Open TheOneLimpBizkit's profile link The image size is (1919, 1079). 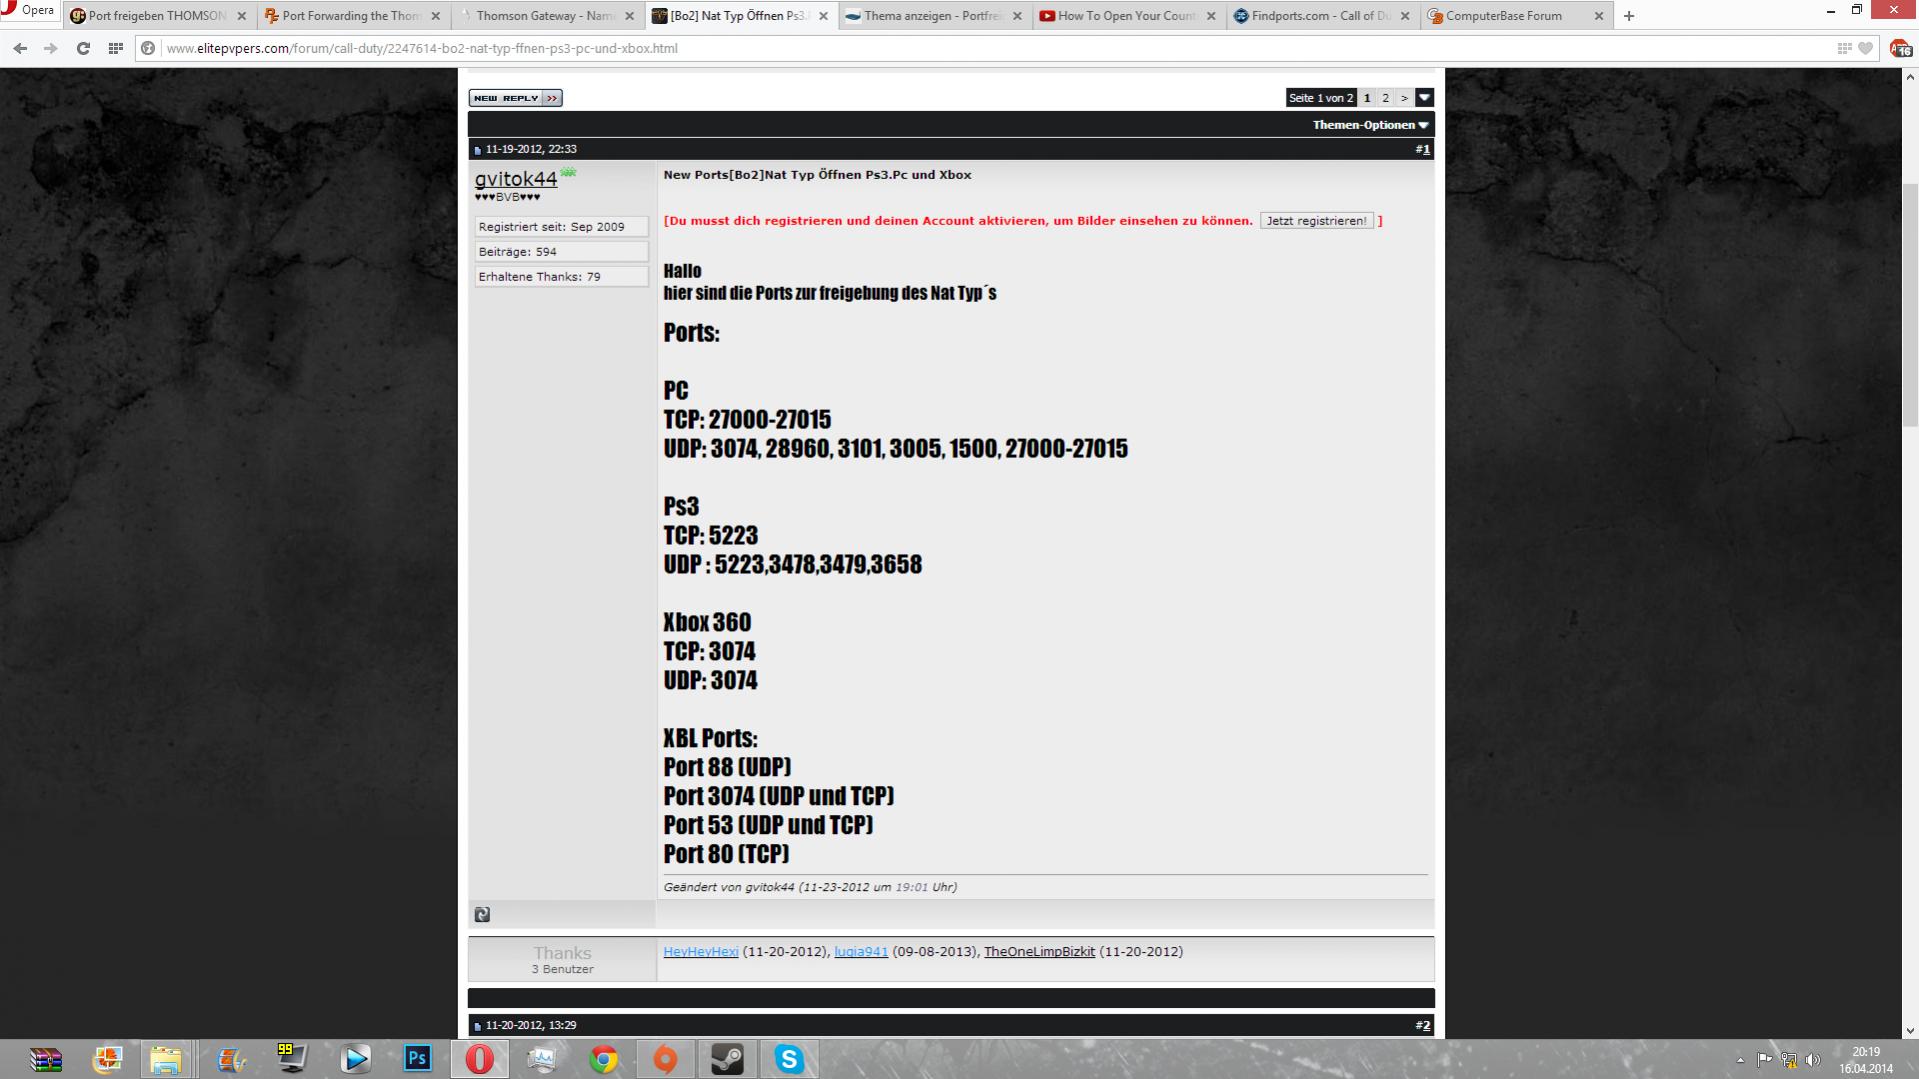click(1039, 952)
